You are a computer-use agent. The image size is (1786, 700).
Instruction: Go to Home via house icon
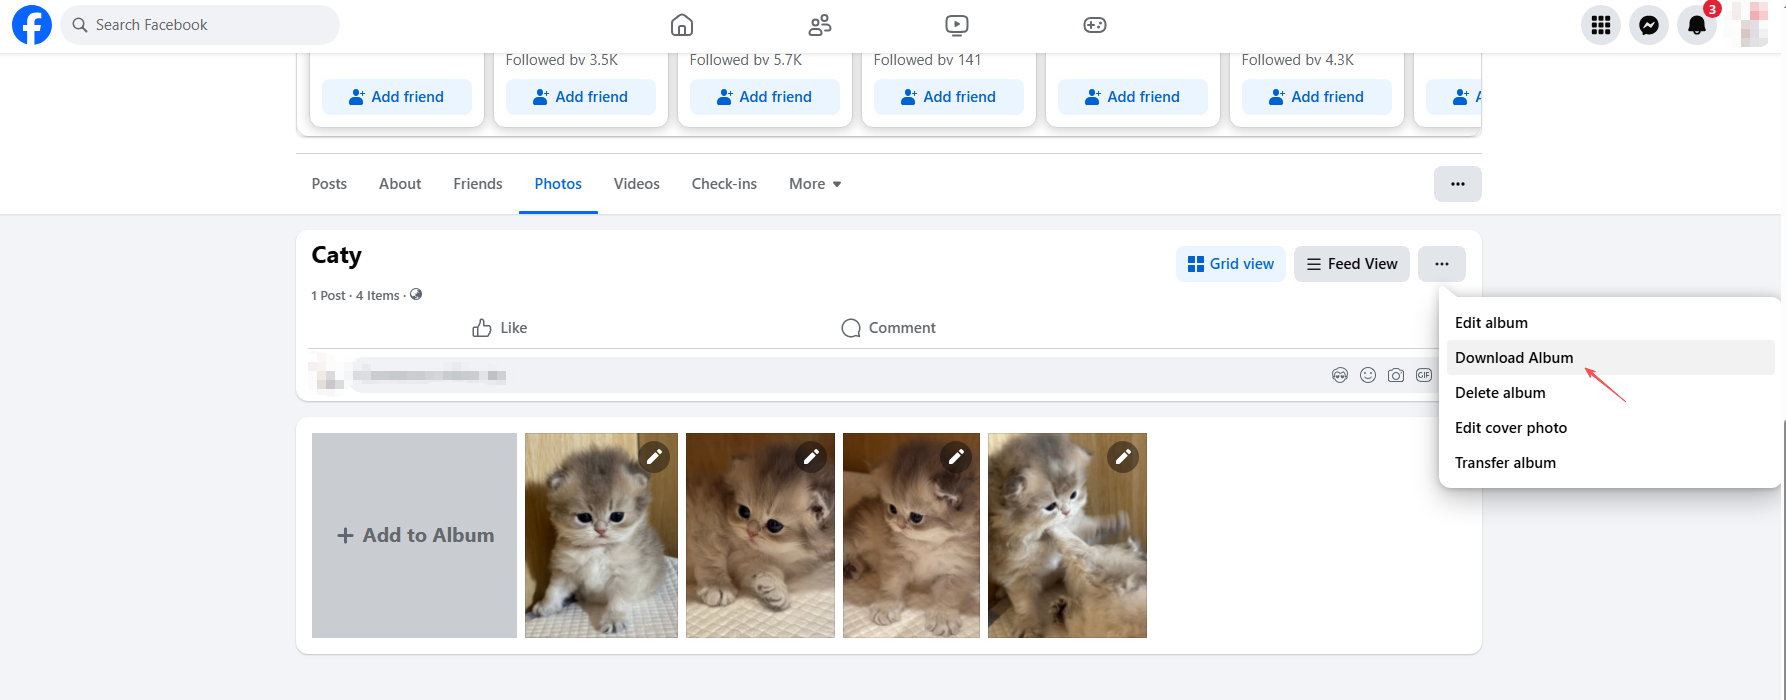pos(682,25)
